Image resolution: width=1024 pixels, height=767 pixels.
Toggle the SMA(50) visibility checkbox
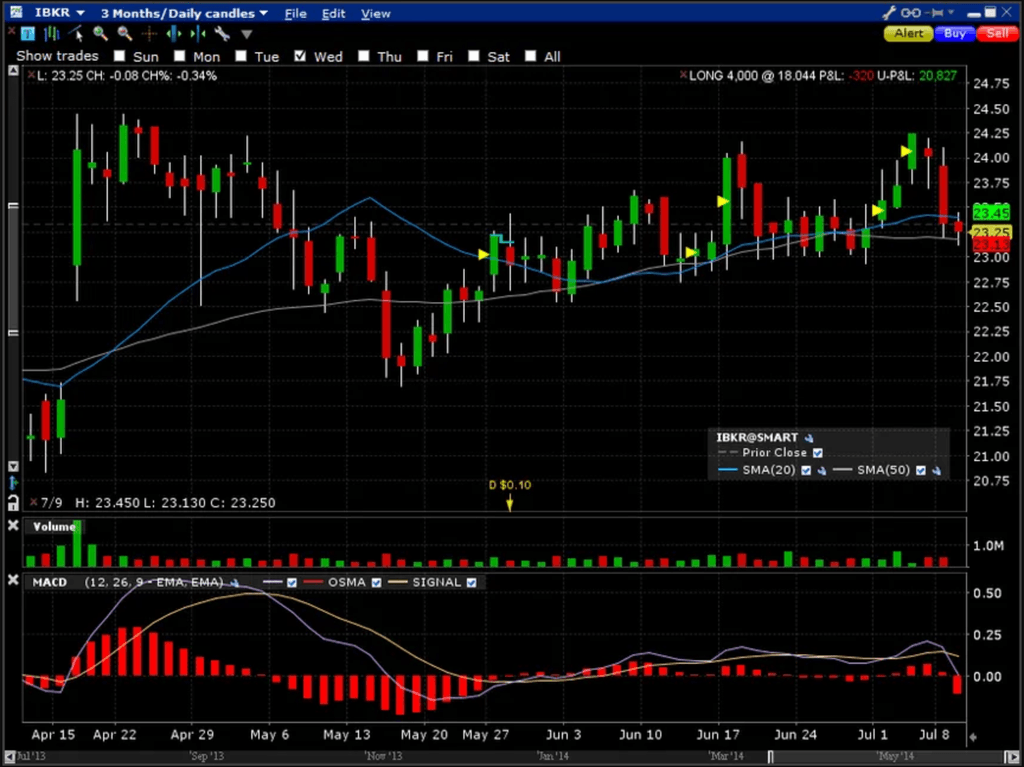tap(922, 470)
